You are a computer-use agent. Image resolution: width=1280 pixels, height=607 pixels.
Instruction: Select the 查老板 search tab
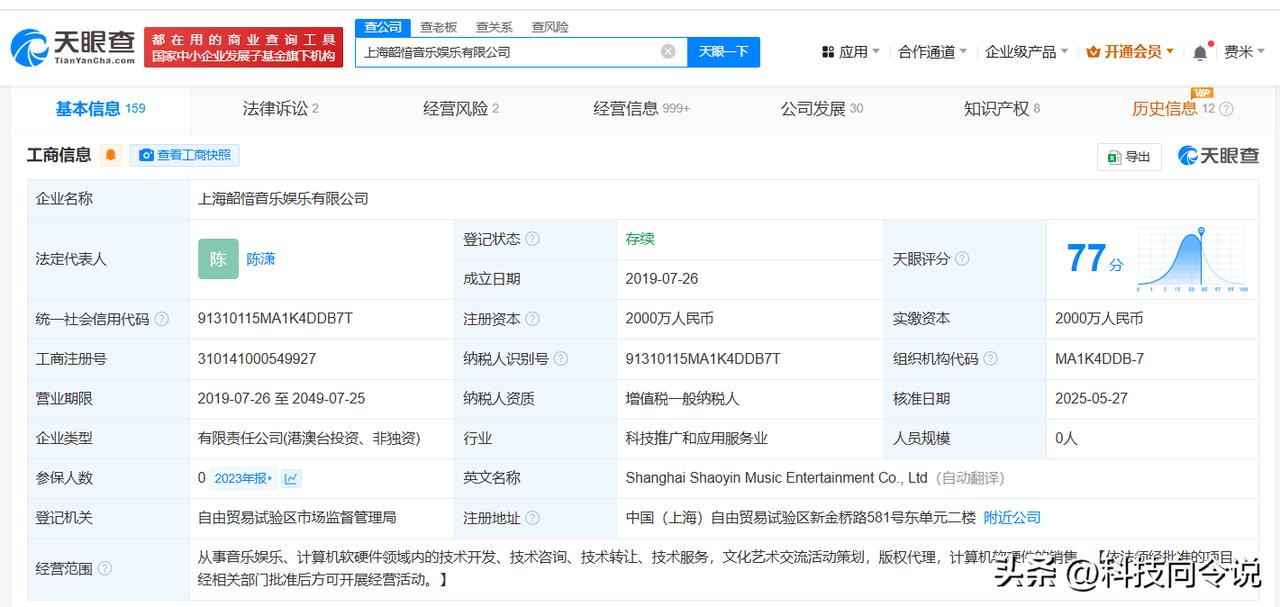438,27
